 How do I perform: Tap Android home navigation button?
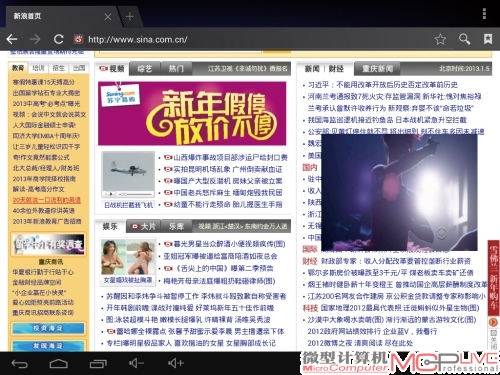click(59, 364)
